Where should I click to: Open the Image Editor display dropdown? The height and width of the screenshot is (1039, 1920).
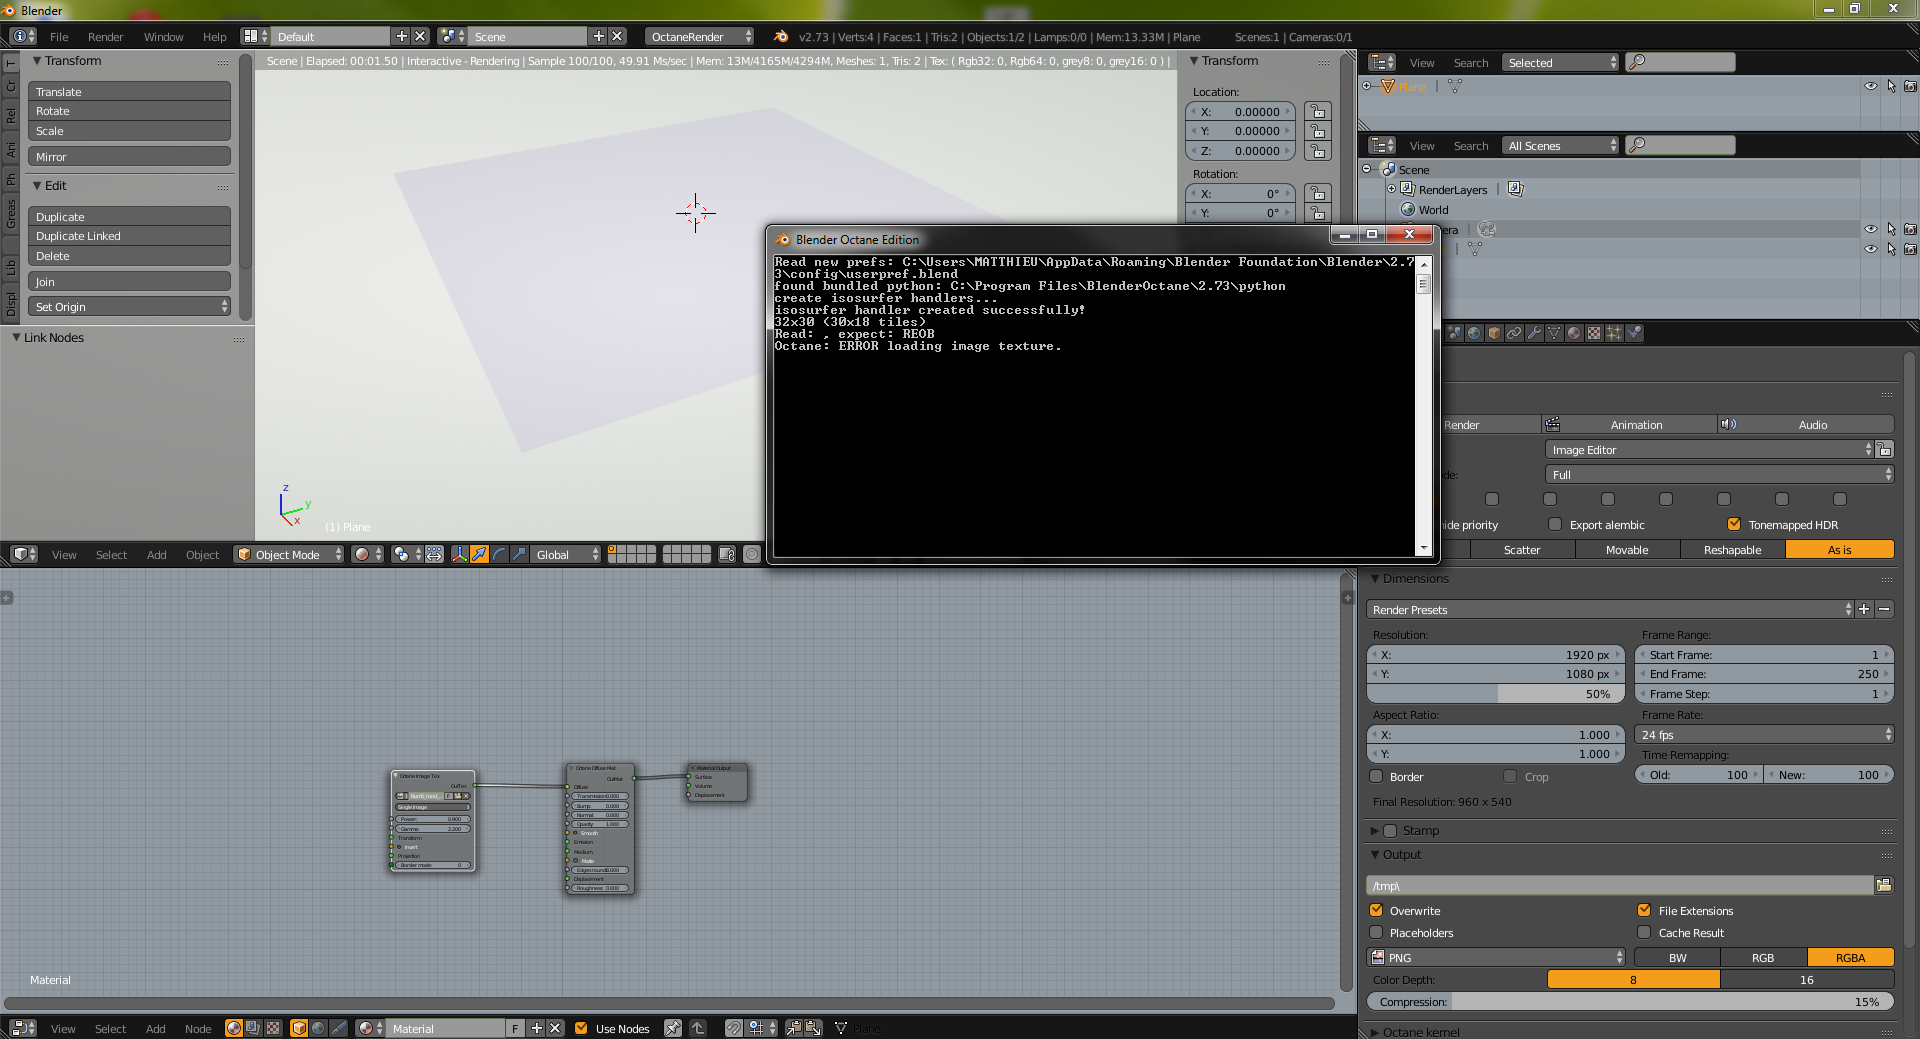pos(1709,450)
